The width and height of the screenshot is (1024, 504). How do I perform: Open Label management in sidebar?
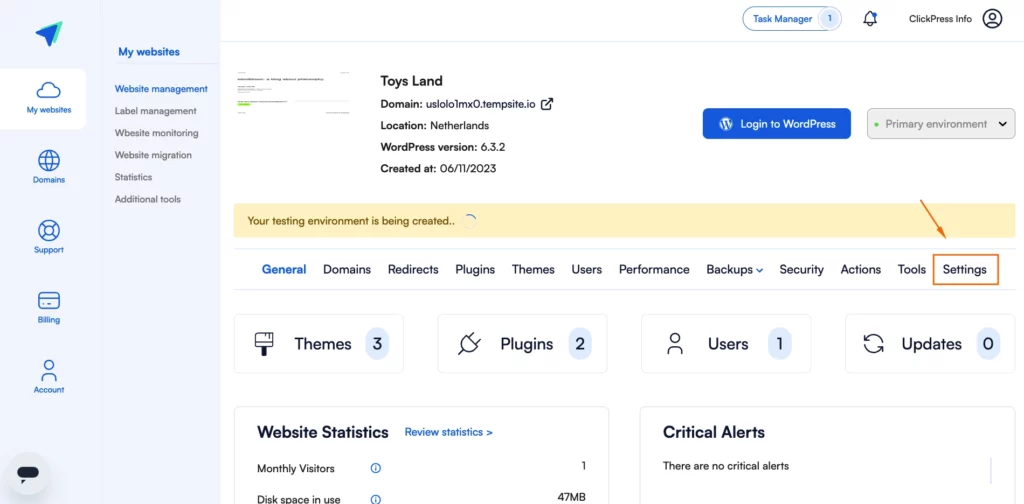155,111
